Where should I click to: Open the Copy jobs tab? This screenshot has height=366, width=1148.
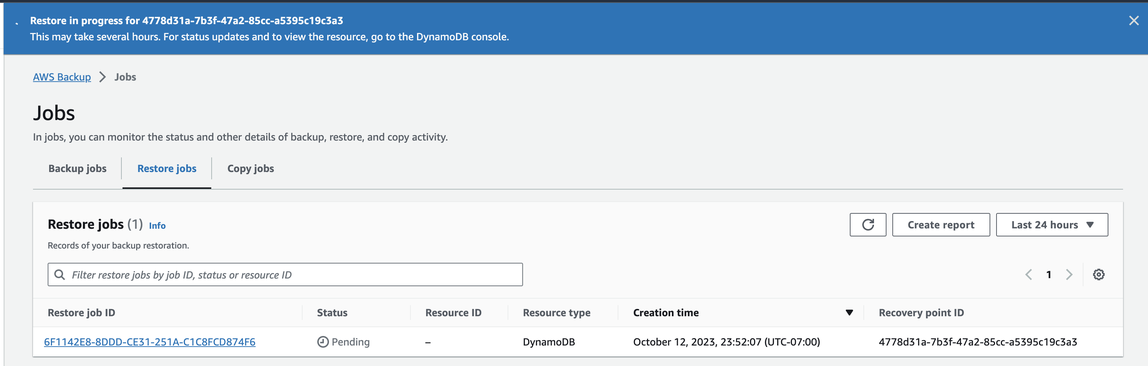[x=251, y=168]
